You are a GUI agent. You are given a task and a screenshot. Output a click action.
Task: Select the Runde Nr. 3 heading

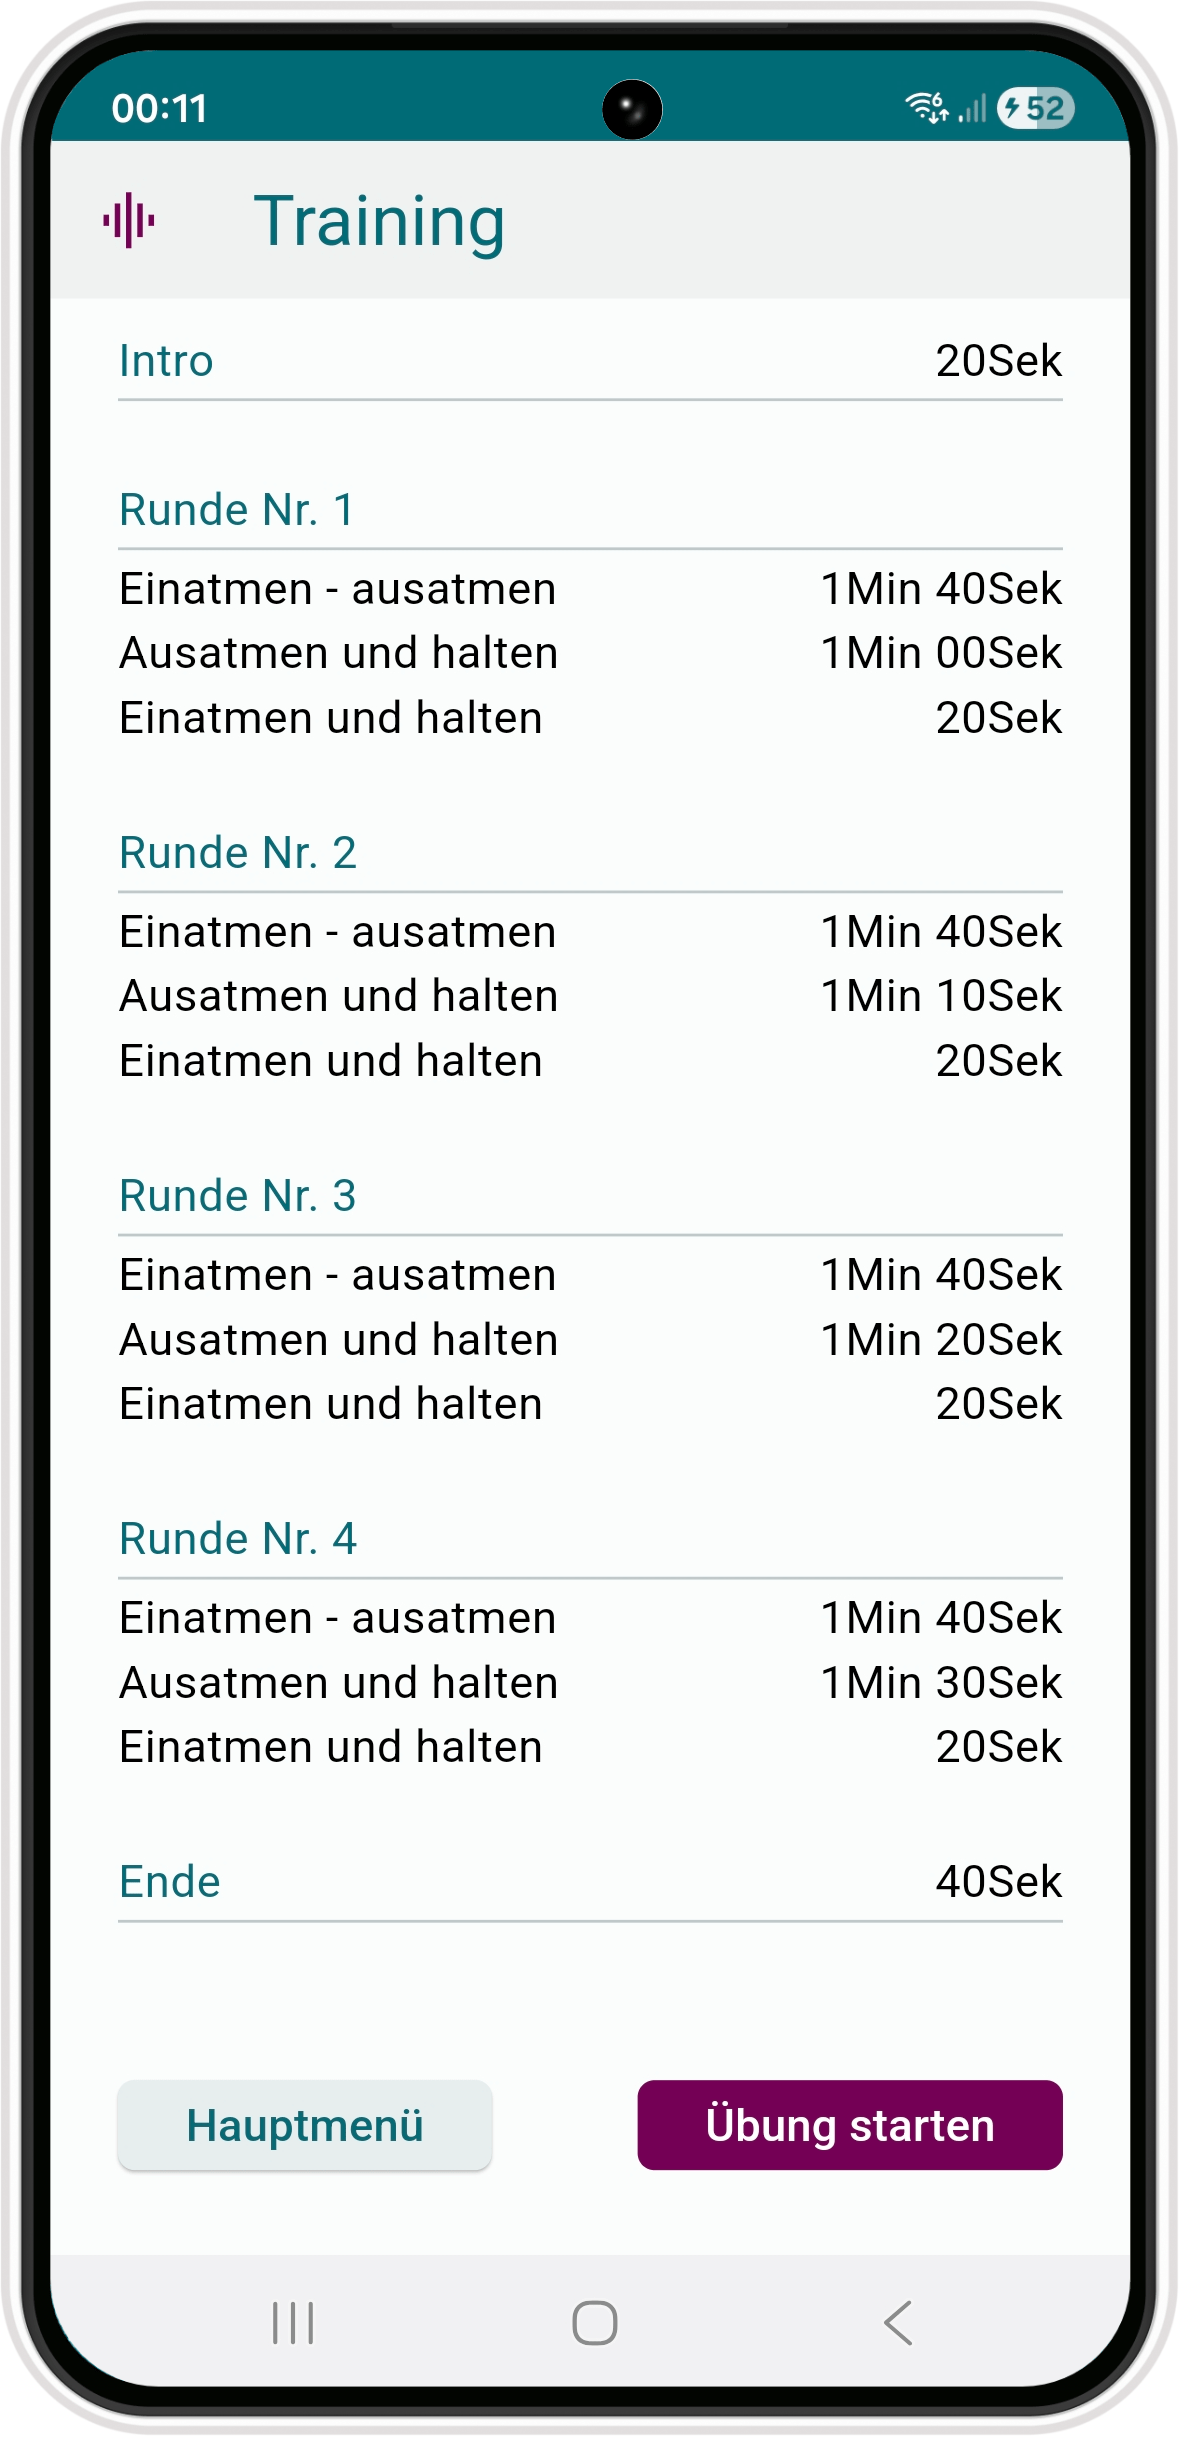238,1196
